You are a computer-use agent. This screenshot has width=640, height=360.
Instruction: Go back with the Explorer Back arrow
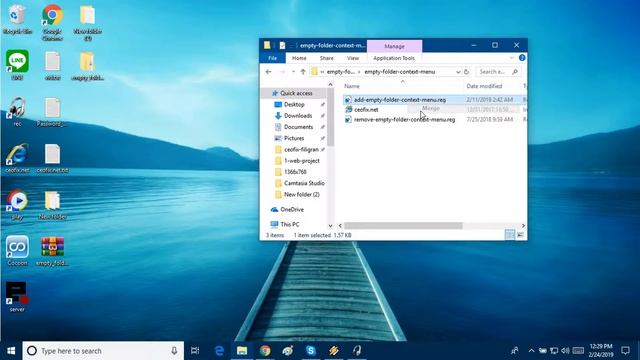268,72
